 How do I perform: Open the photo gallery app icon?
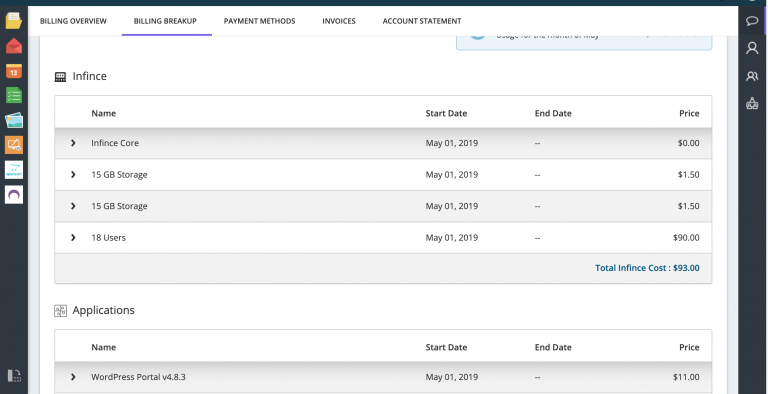pyautogui.click(x=14, y=120)
